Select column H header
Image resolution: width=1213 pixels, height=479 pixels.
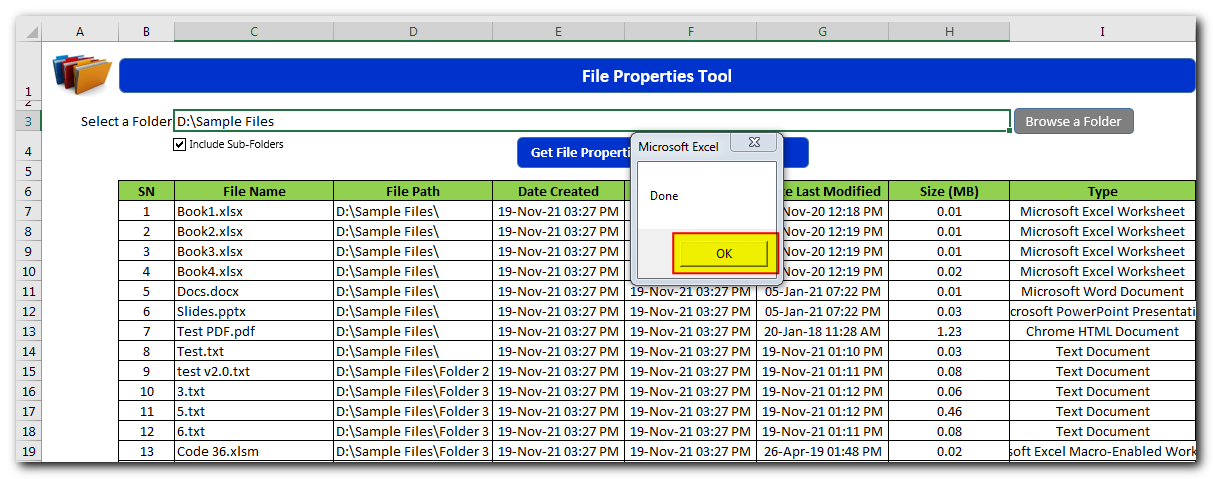[949, 32]
